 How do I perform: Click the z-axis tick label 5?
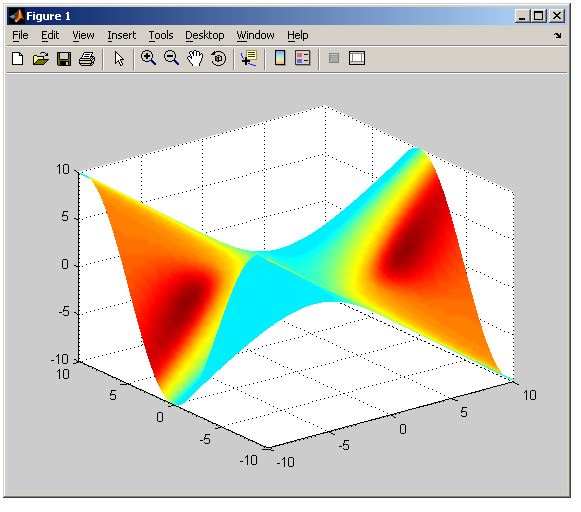coord(65,216)
